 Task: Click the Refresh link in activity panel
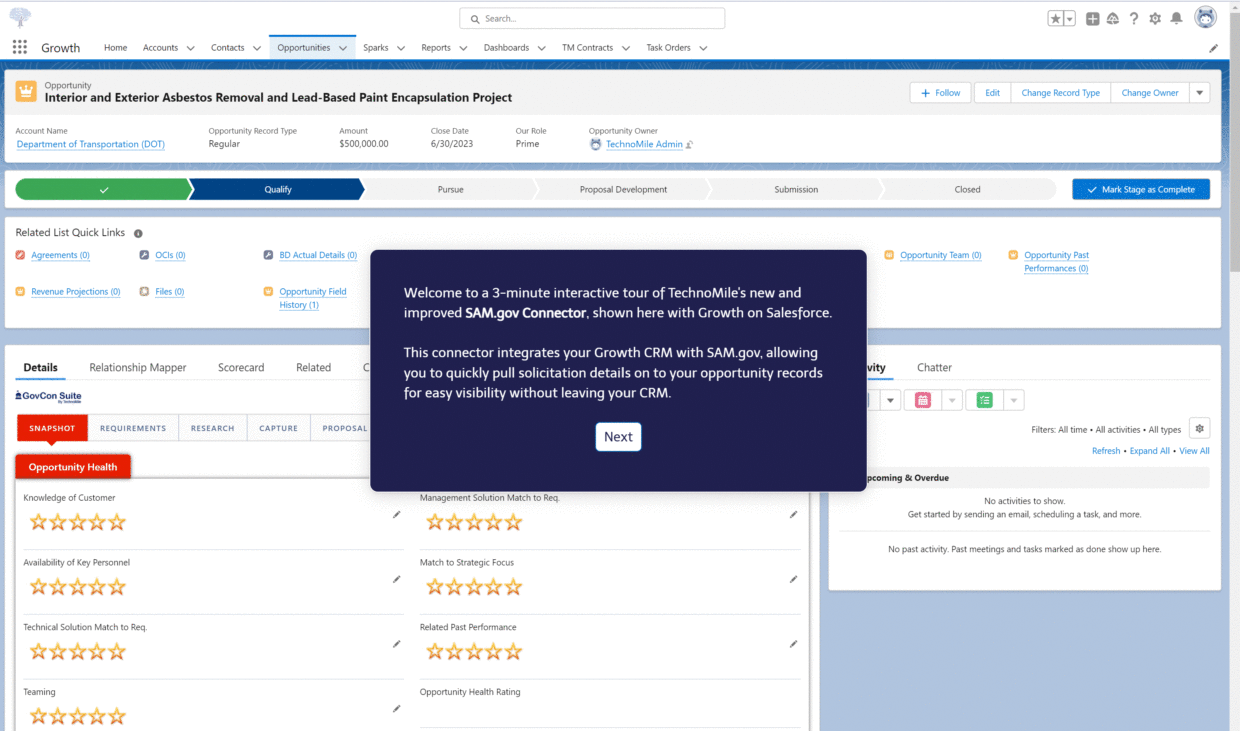tap(1106, 451)
